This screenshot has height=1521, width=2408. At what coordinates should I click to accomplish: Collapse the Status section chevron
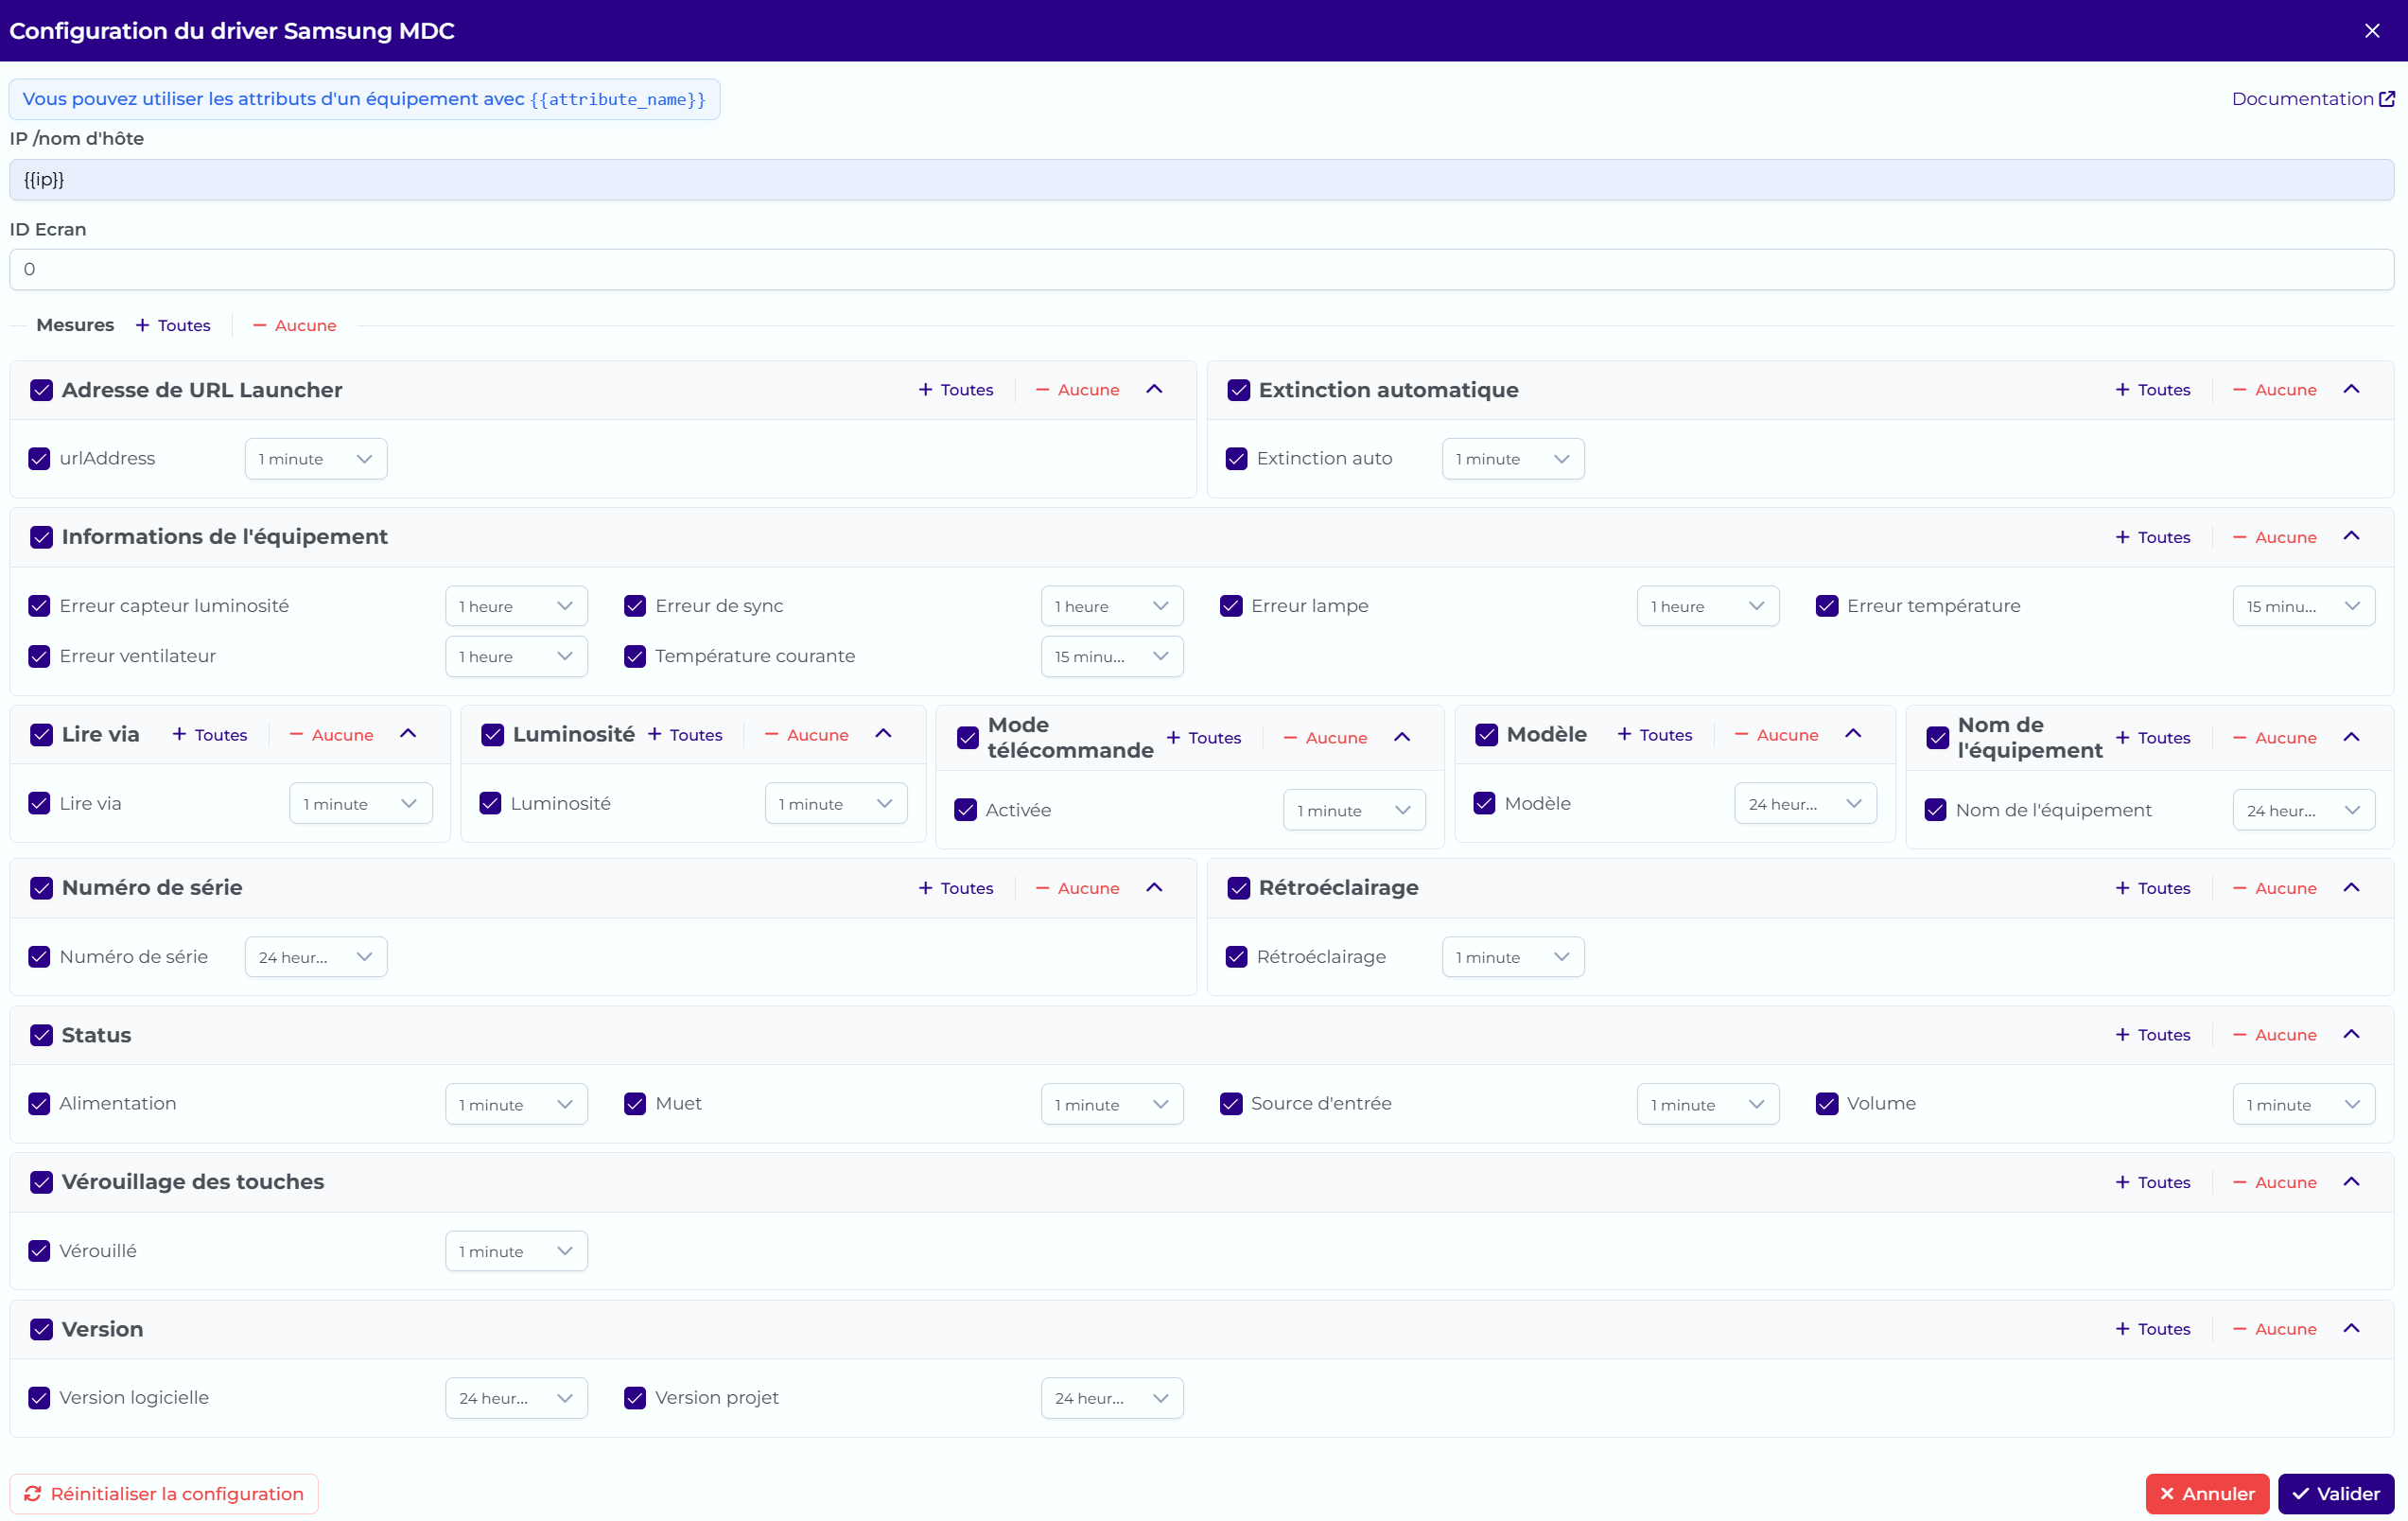pos(2351,1034)
